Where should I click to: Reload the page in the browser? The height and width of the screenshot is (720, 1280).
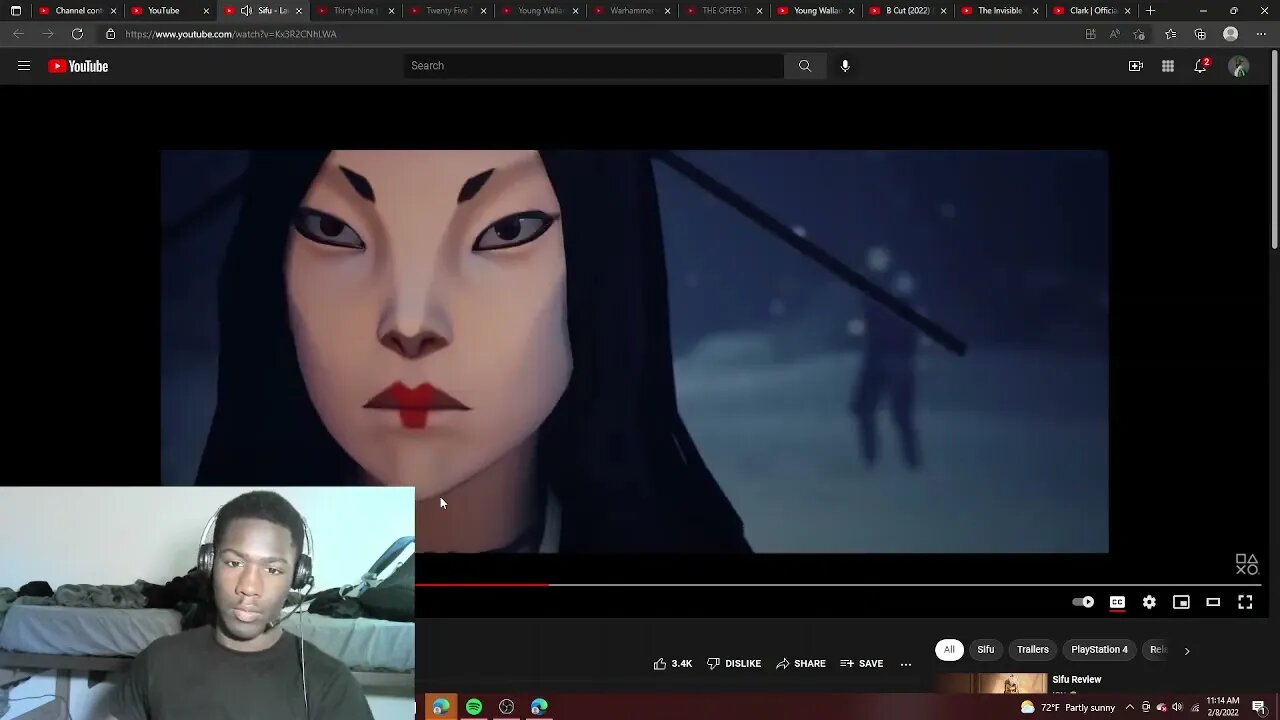(77, 34)
